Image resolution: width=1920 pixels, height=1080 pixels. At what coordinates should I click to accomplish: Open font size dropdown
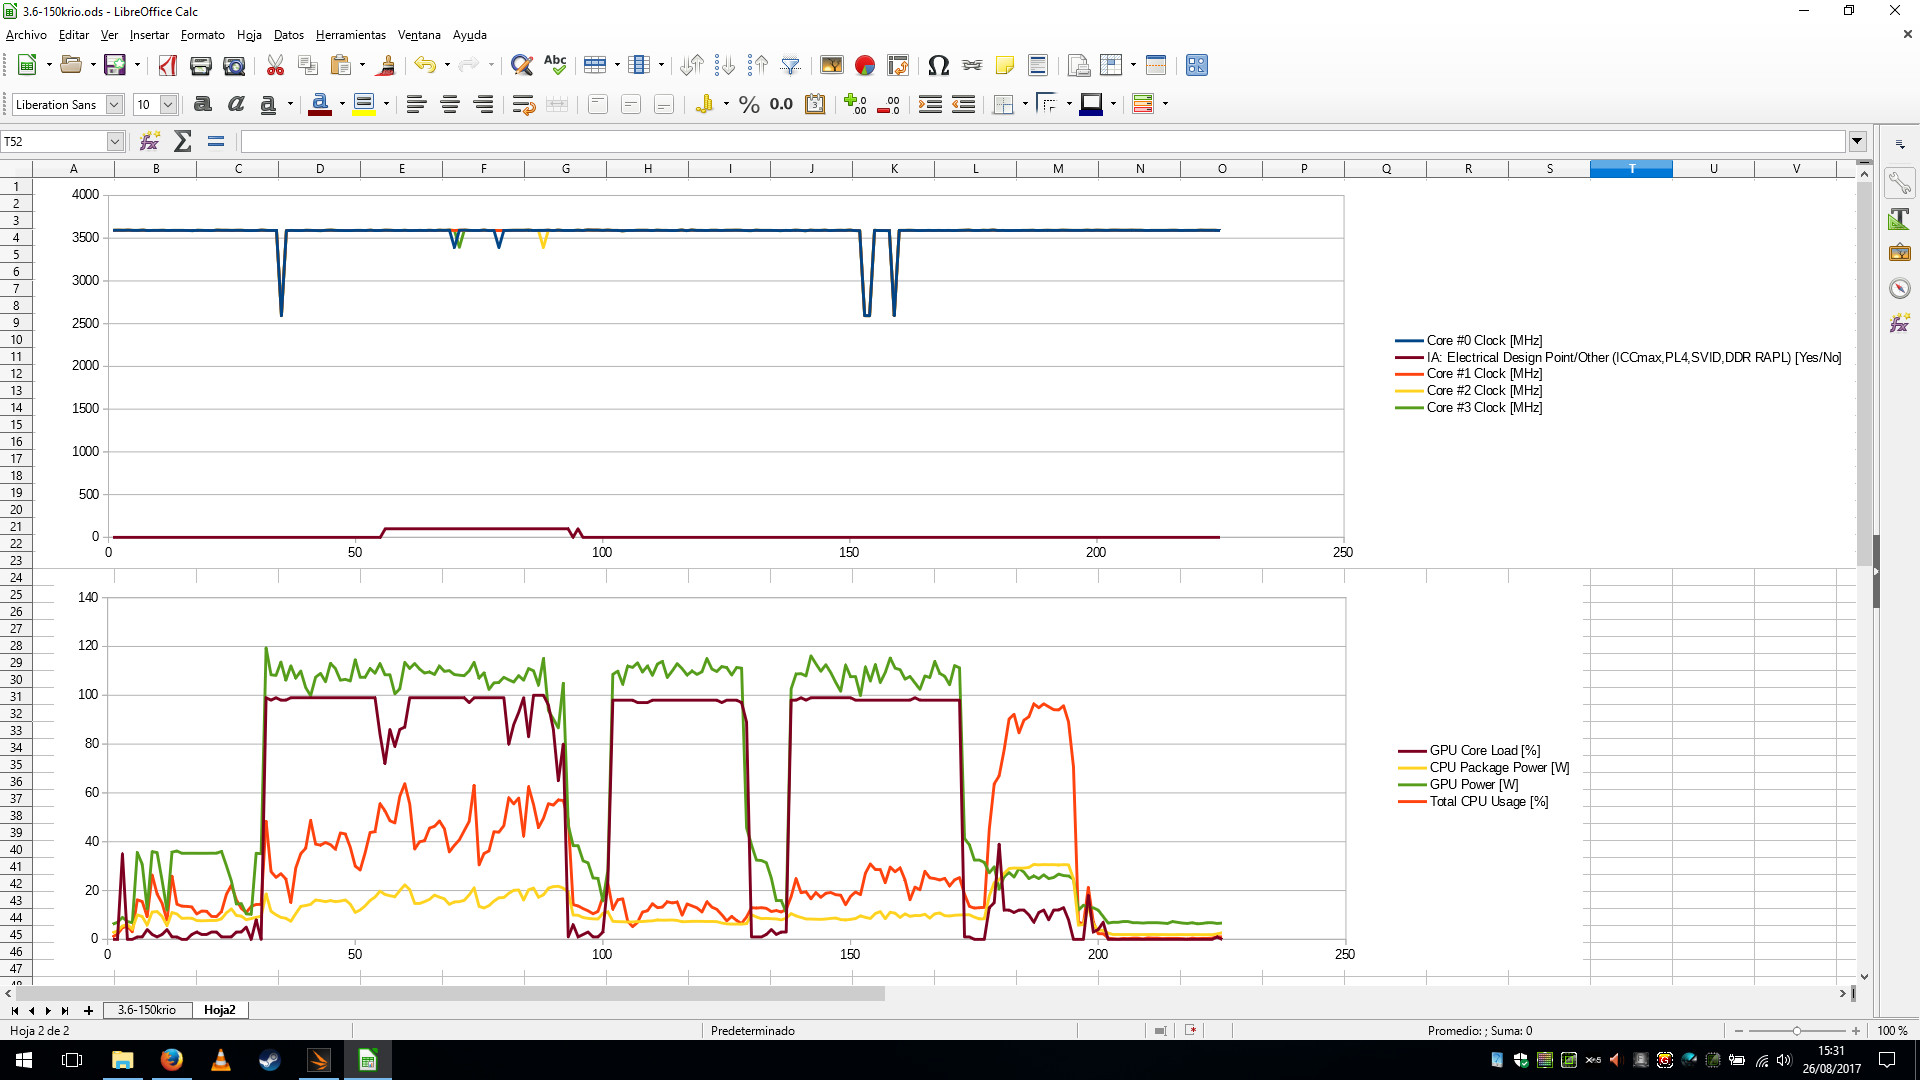[x=169, y=104]
